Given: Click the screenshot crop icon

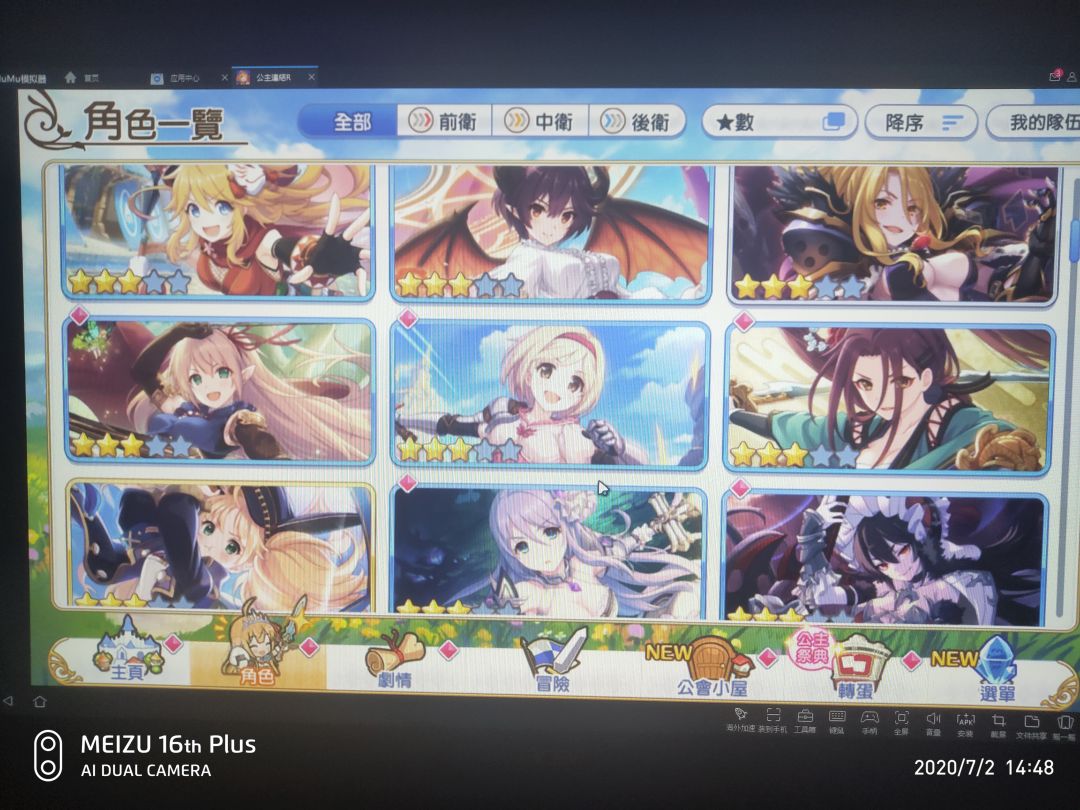Looking at the screenshot, I should pos(998,721).
